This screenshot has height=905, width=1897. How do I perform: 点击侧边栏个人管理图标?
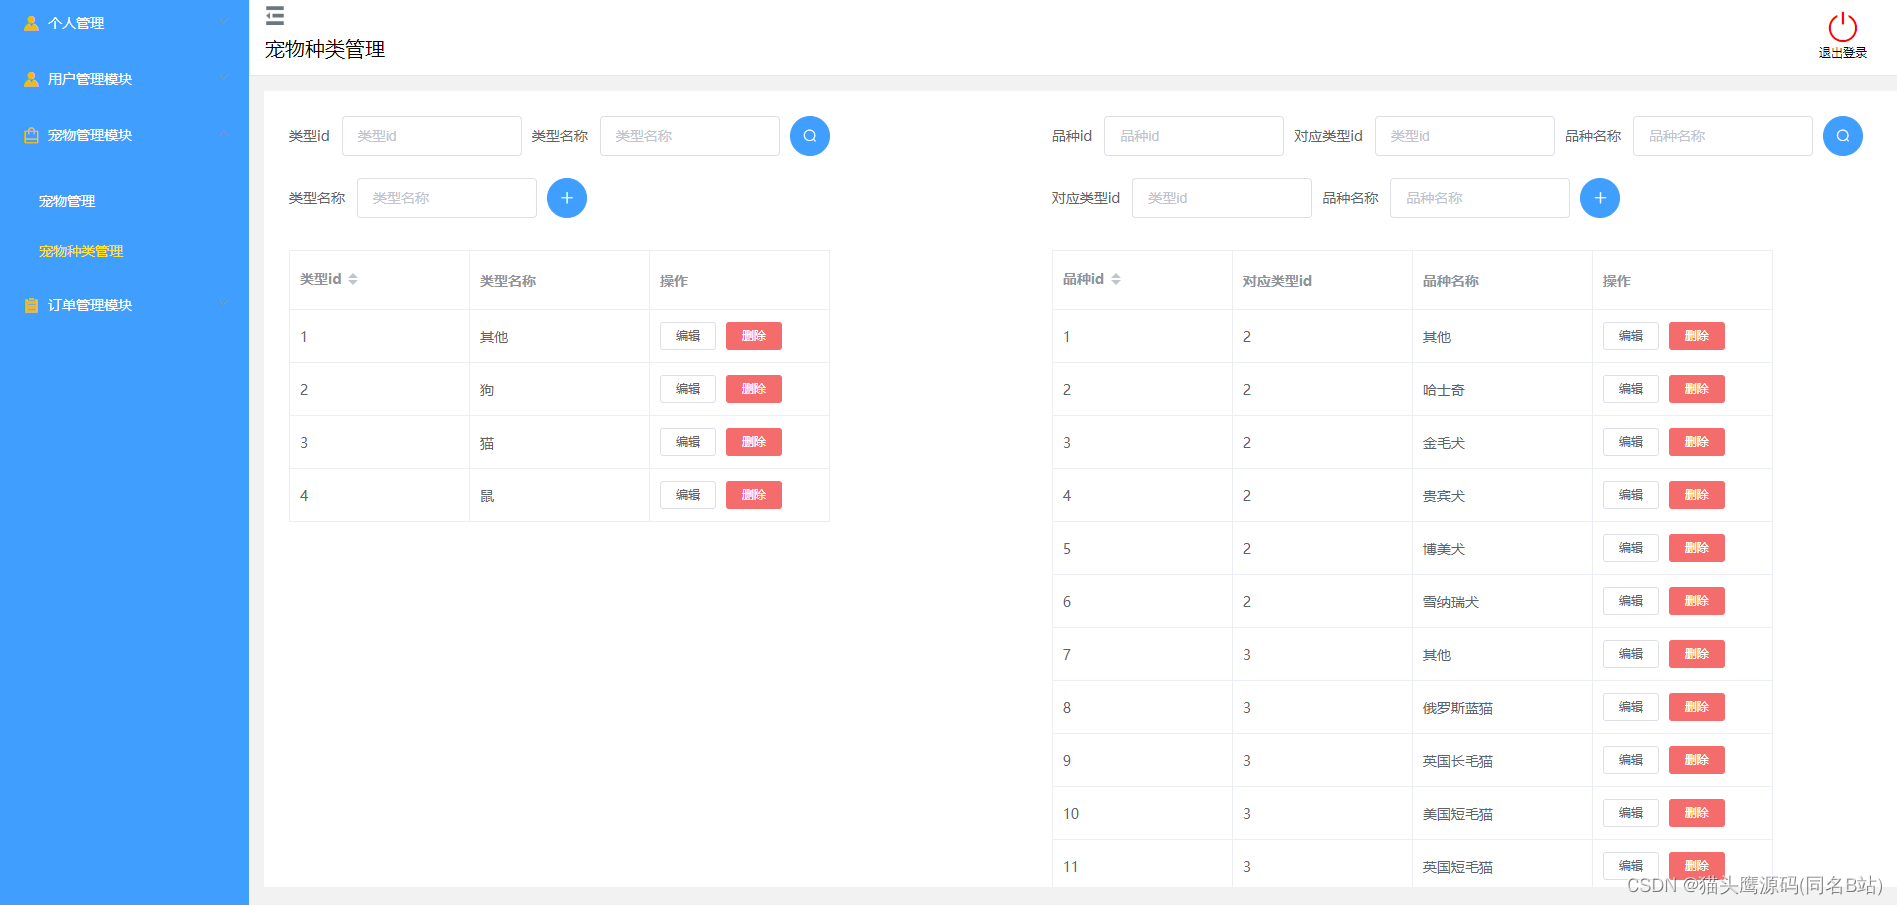coord(29,22)
